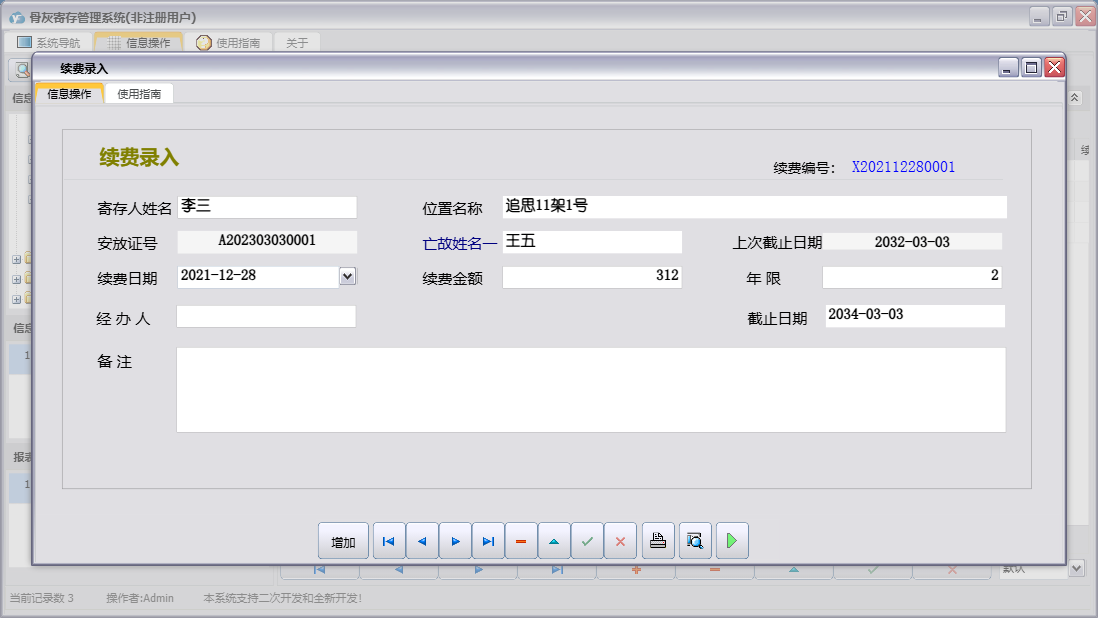1098x618 pixels.
Task: Print the renewal record
Action: click(658, 541)
